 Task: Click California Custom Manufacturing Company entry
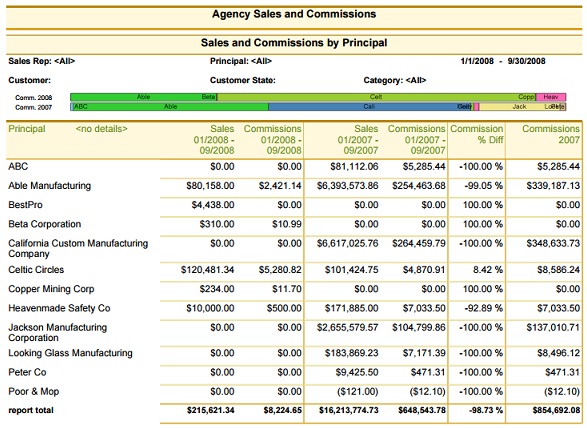pyautogui.click(x=78, y=248)
